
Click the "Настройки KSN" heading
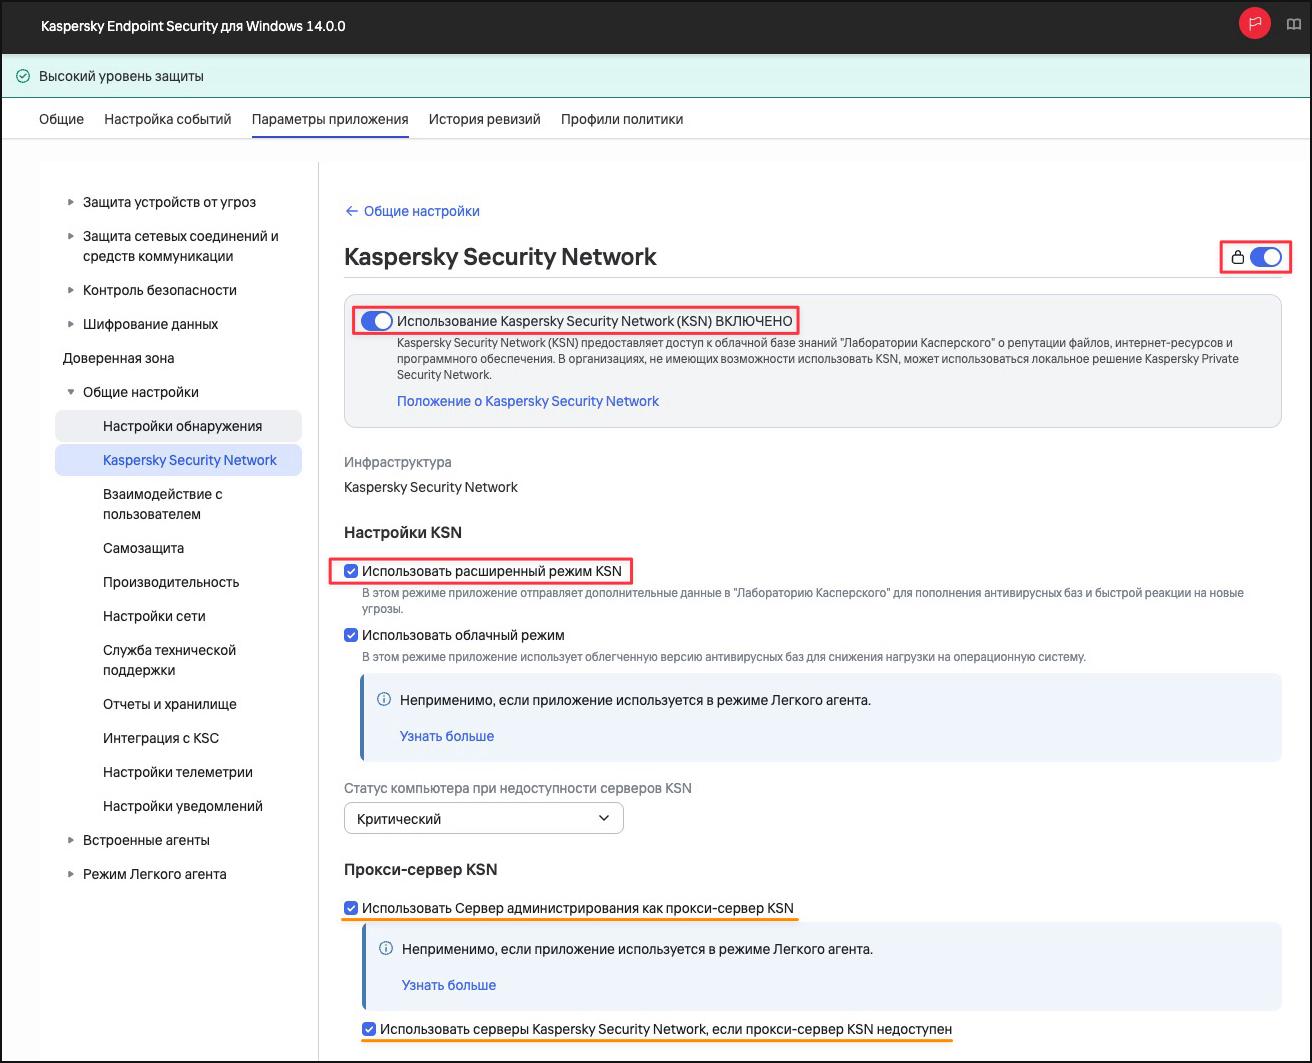click(x=403, y=532)
